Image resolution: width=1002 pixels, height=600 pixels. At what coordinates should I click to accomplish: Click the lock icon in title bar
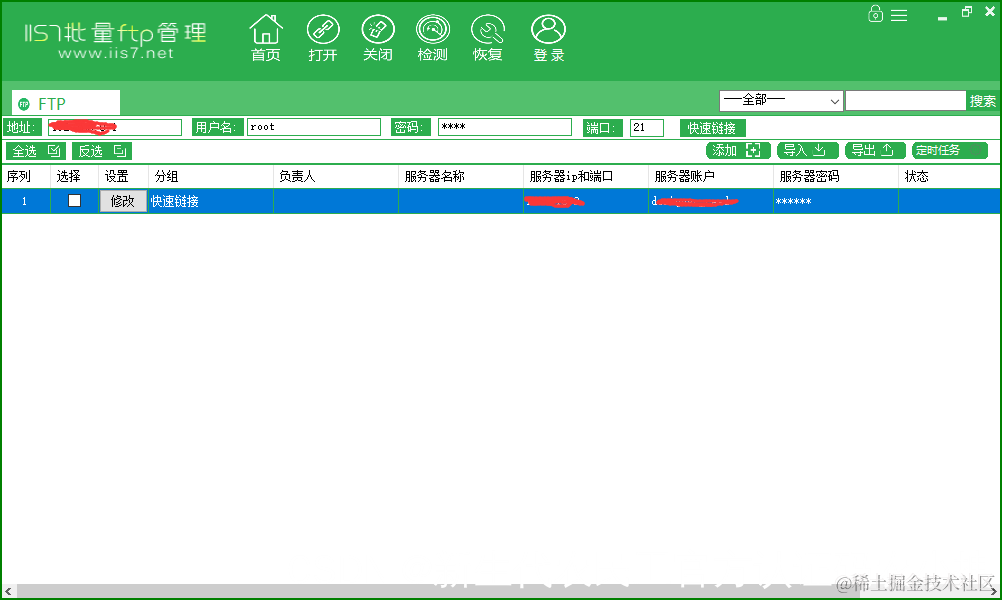[875, 14]
